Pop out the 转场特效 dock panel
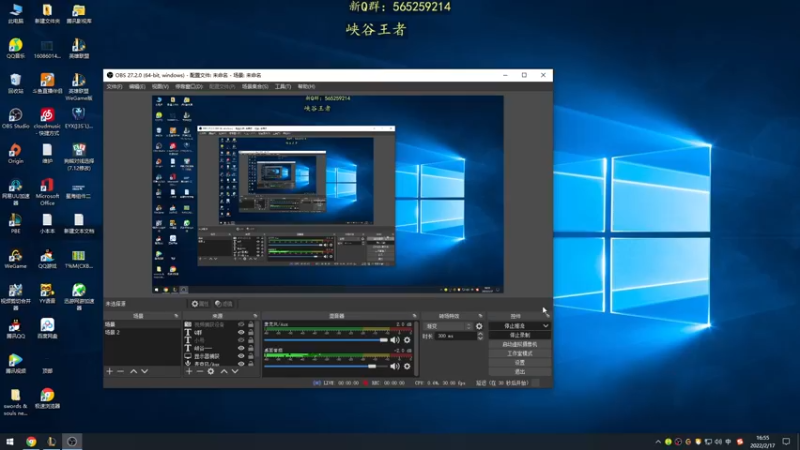 coord(480,316)
